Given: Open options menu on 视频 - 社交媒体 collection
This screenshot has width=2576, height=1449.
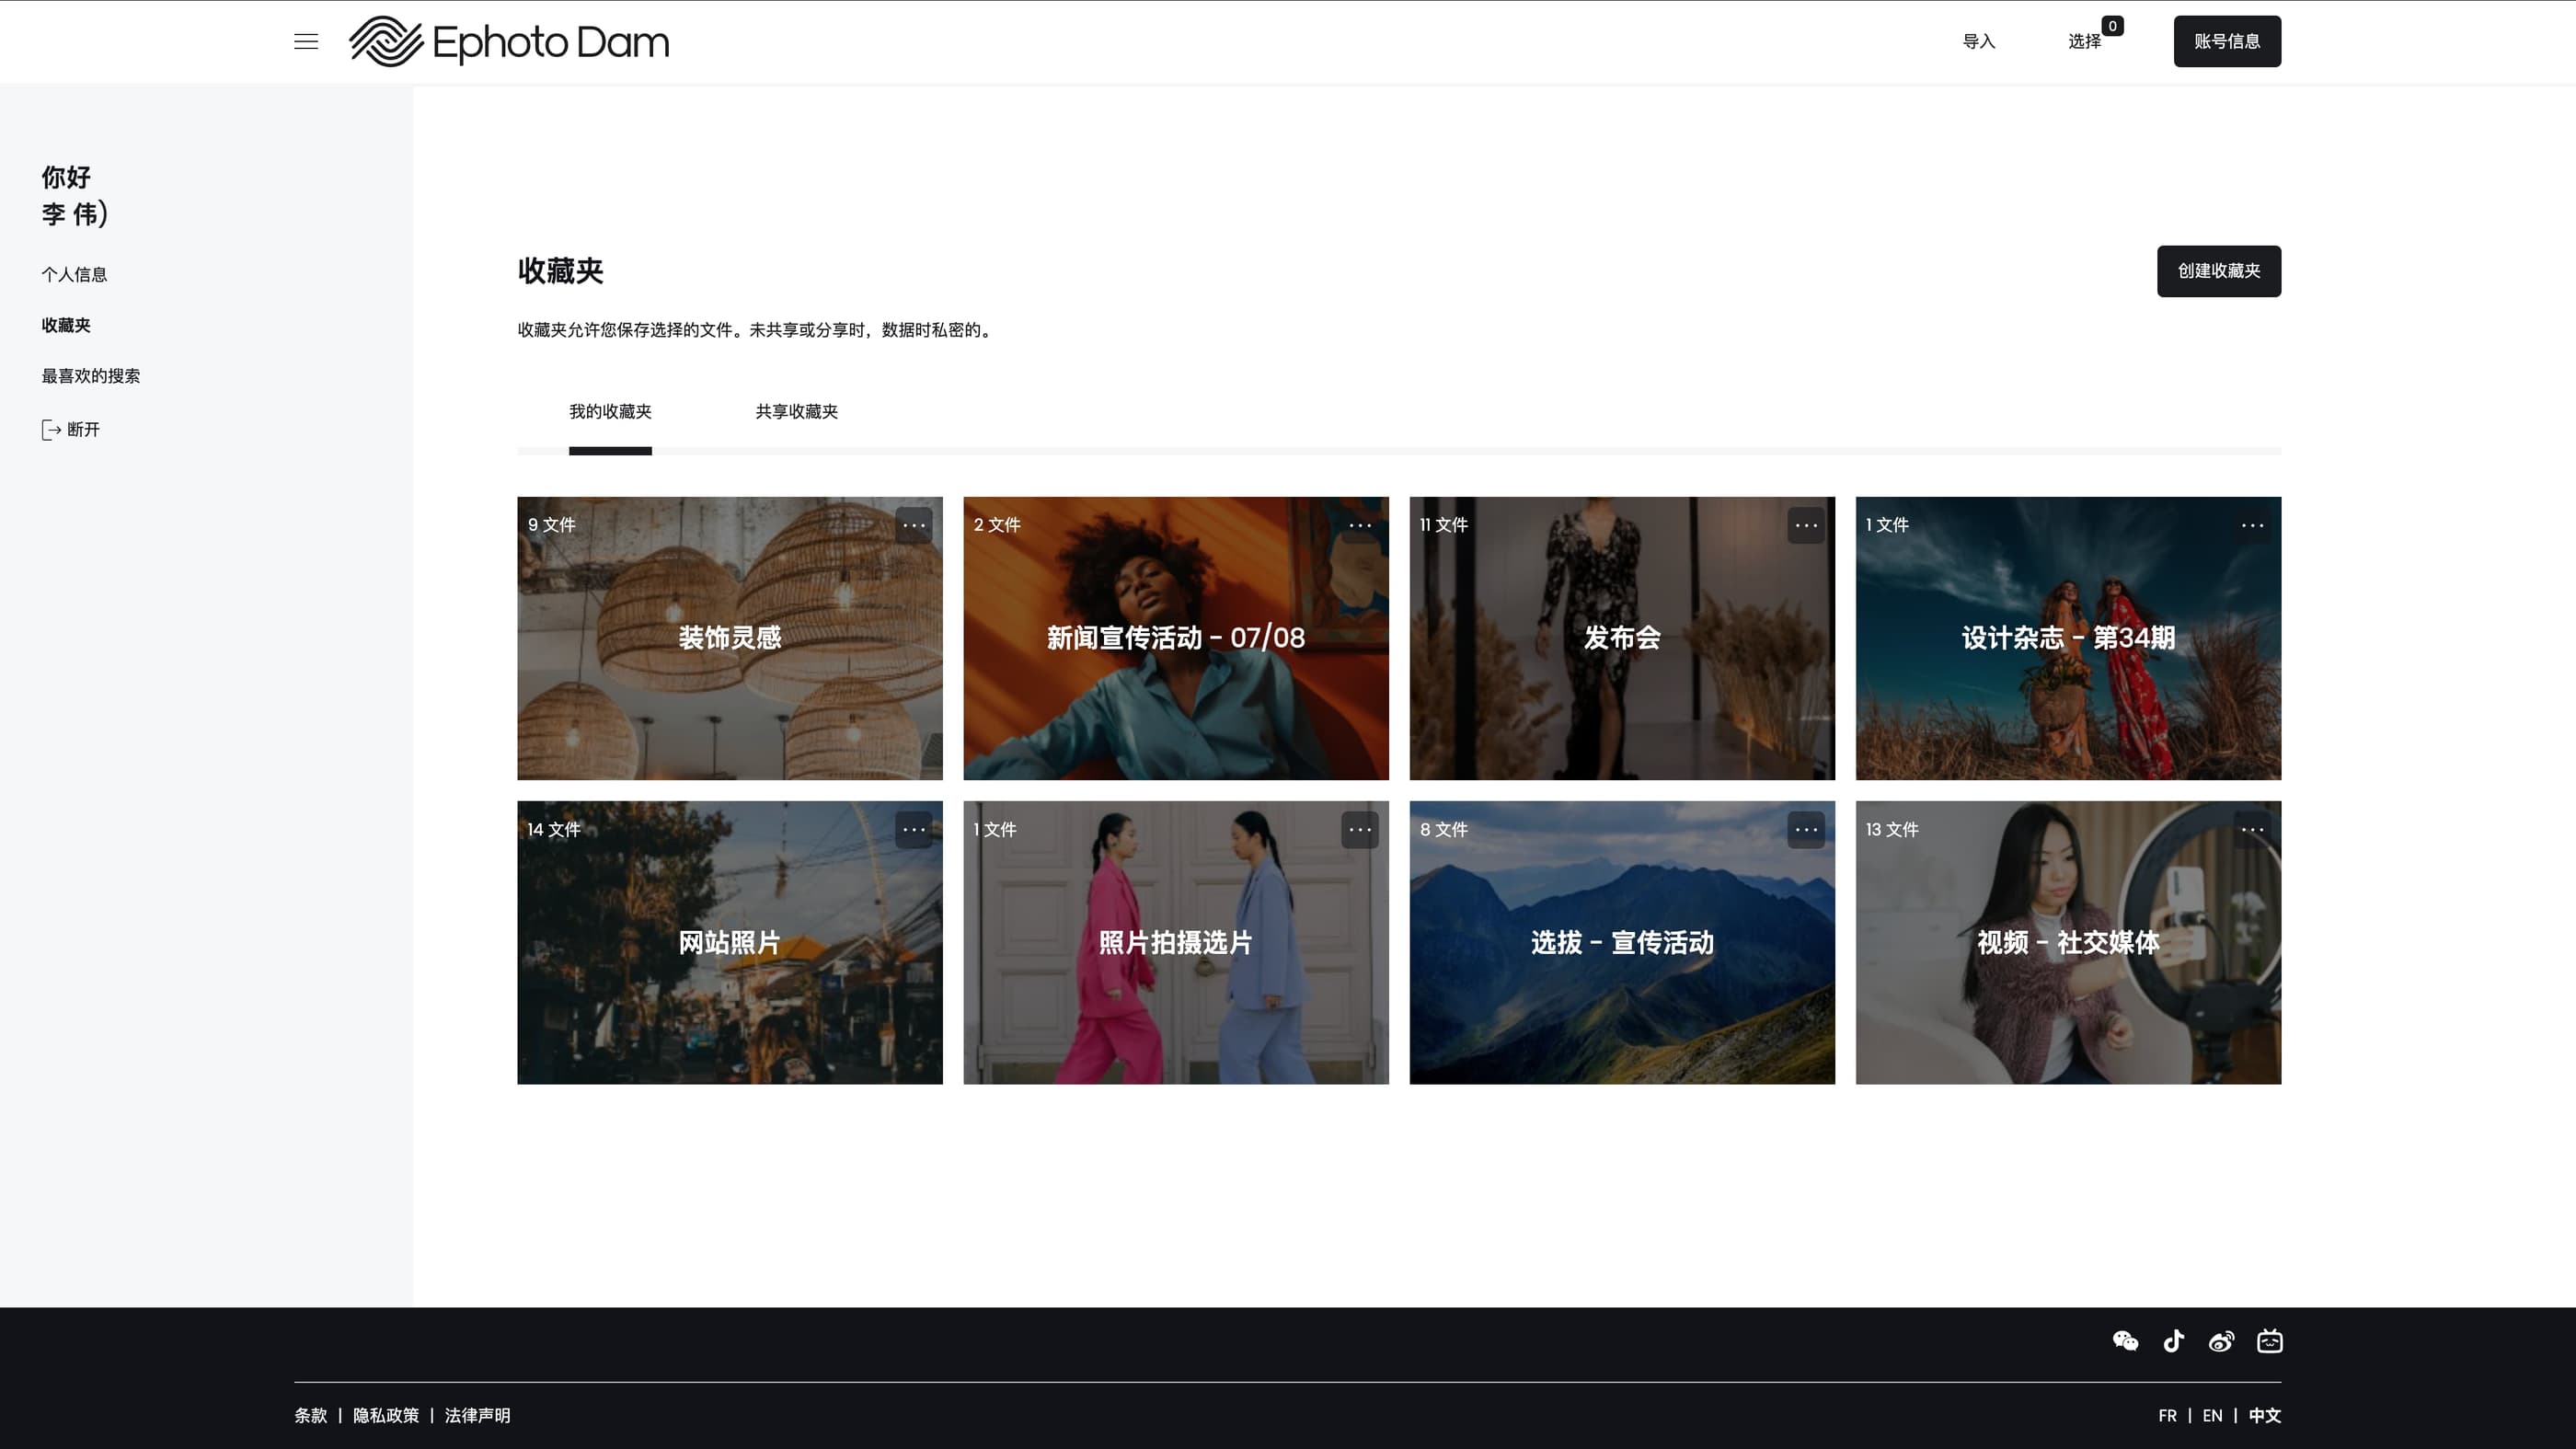Looking at the screenshot, I should point(2253,829).
